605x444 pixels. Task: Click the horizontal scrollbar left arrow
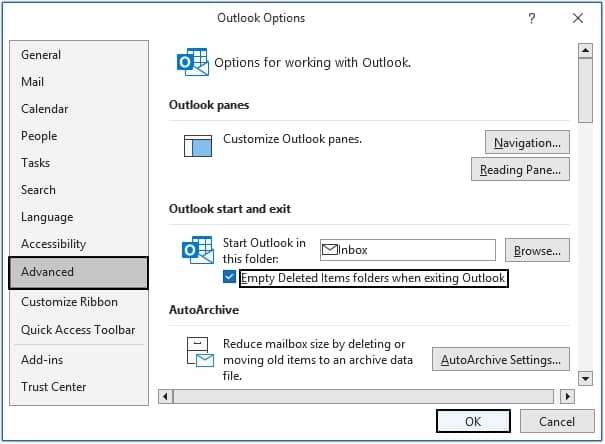[x=166, y=396]
